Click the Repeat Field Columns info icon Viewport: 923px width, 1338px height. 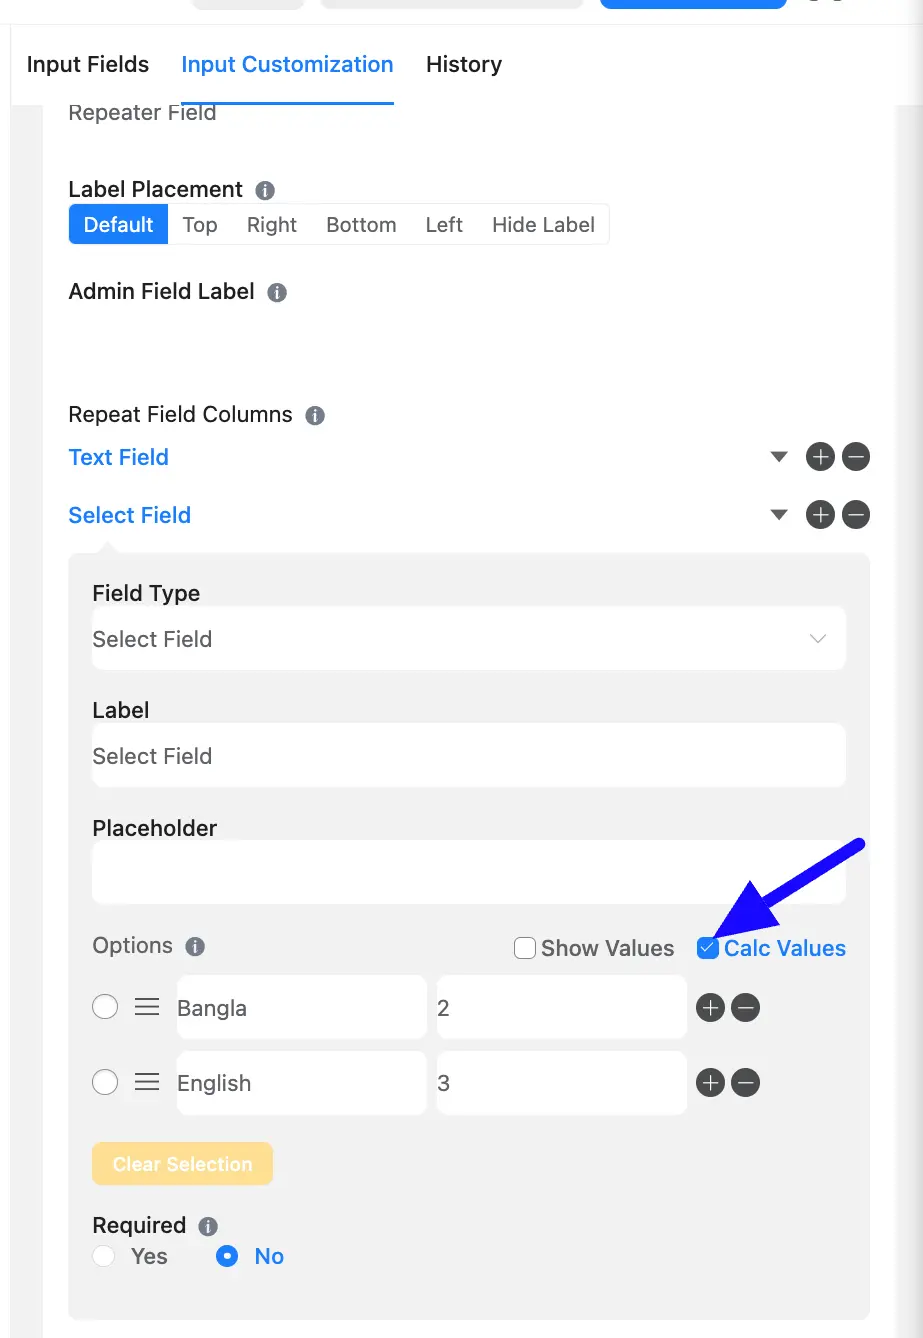click(315, 415)
